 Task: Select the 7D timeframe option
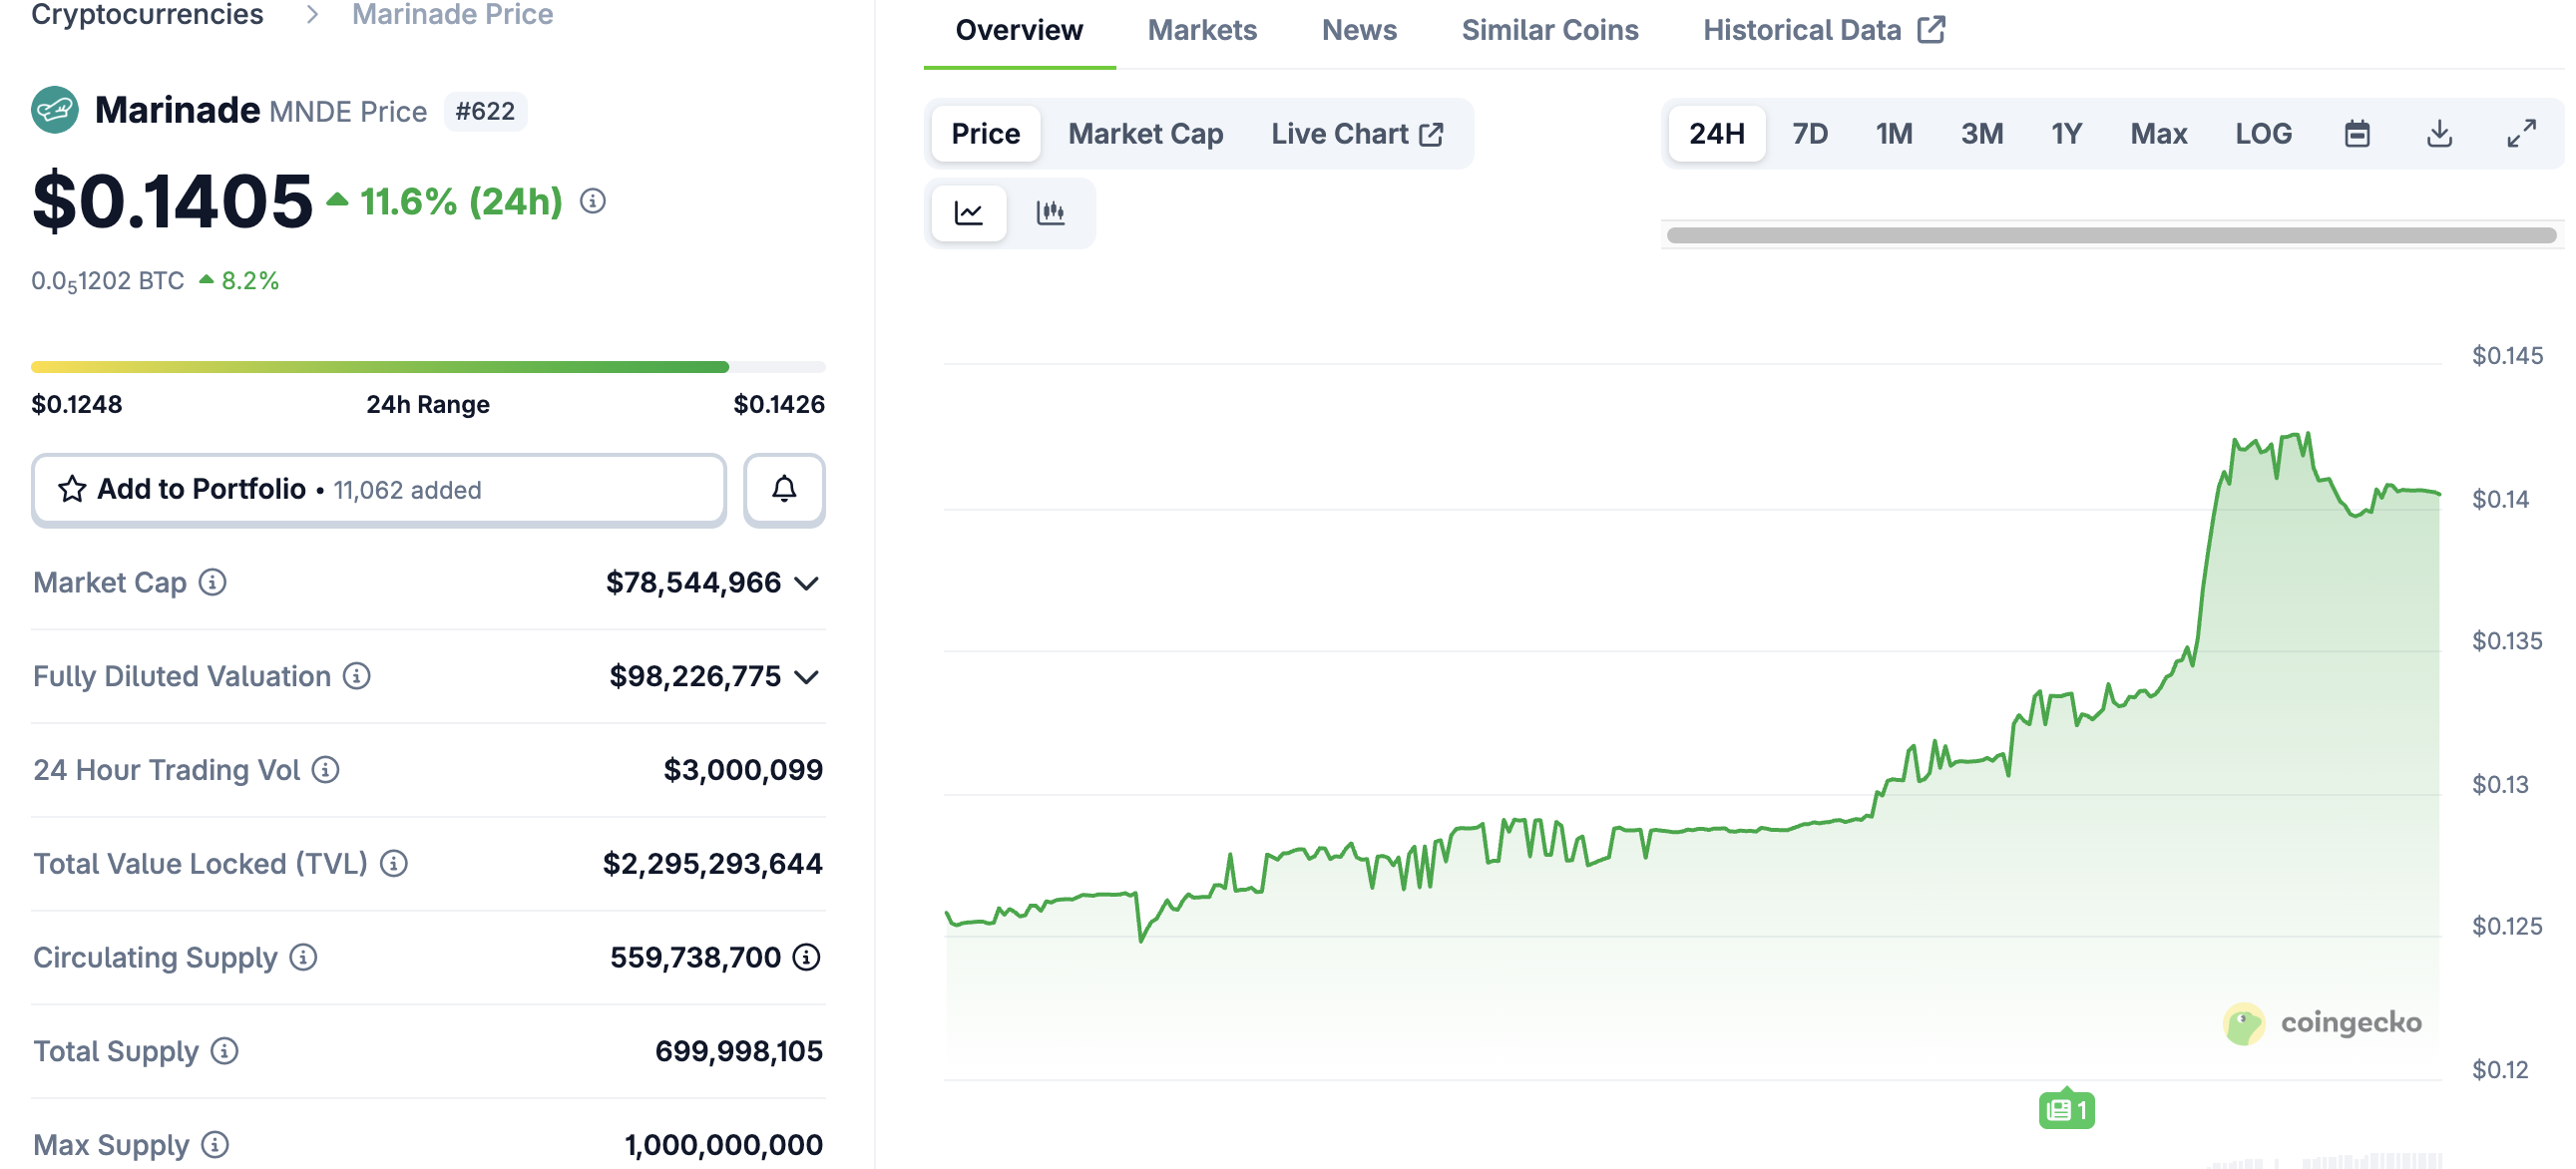[x=1808, y=132]
